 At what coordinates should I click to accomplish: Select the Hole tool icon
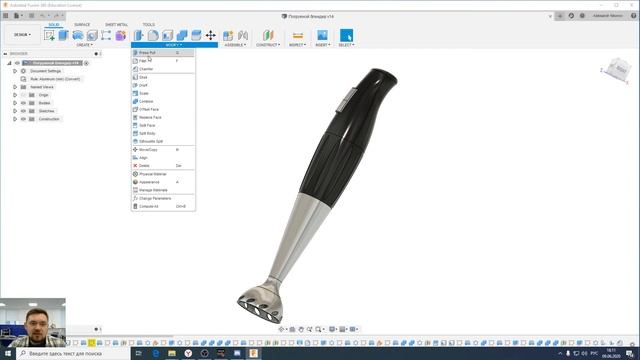tap(92, 36)
